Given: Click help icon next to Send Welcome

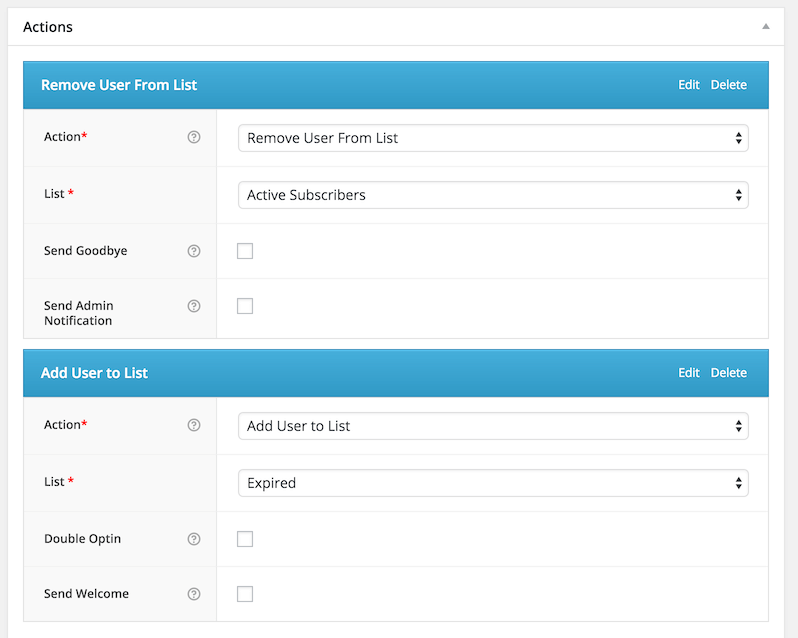Looking at the screenshot, I should [194, 594].
